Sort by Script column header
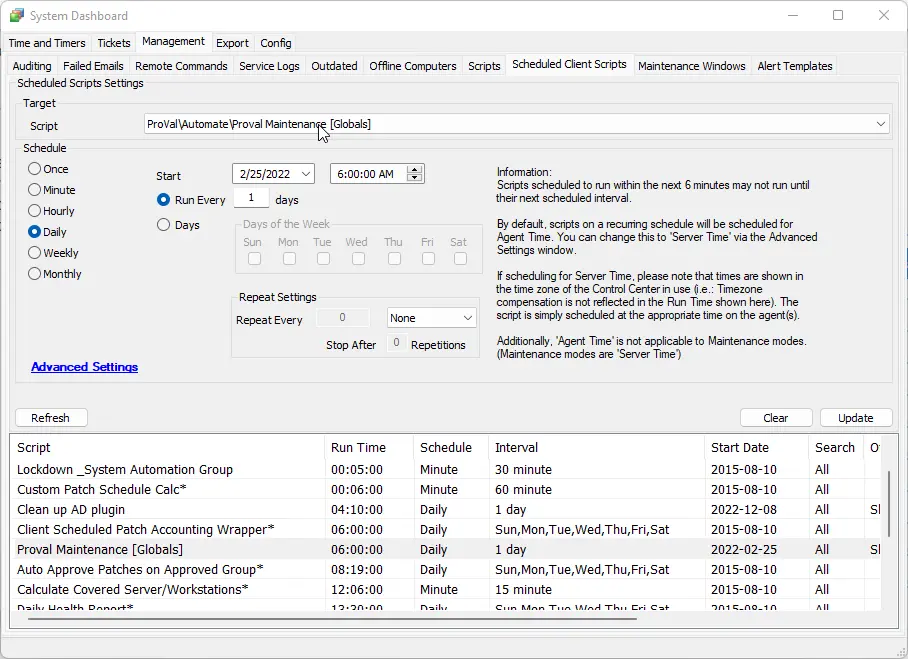 [x=167, y=447]
